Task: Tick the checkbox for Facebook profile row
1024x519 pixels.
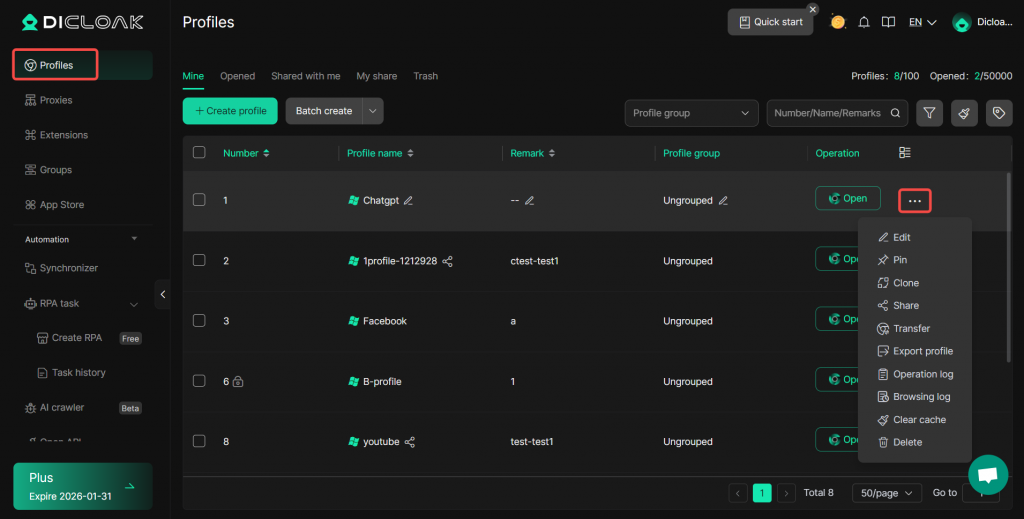Action: tap(199, 321)
